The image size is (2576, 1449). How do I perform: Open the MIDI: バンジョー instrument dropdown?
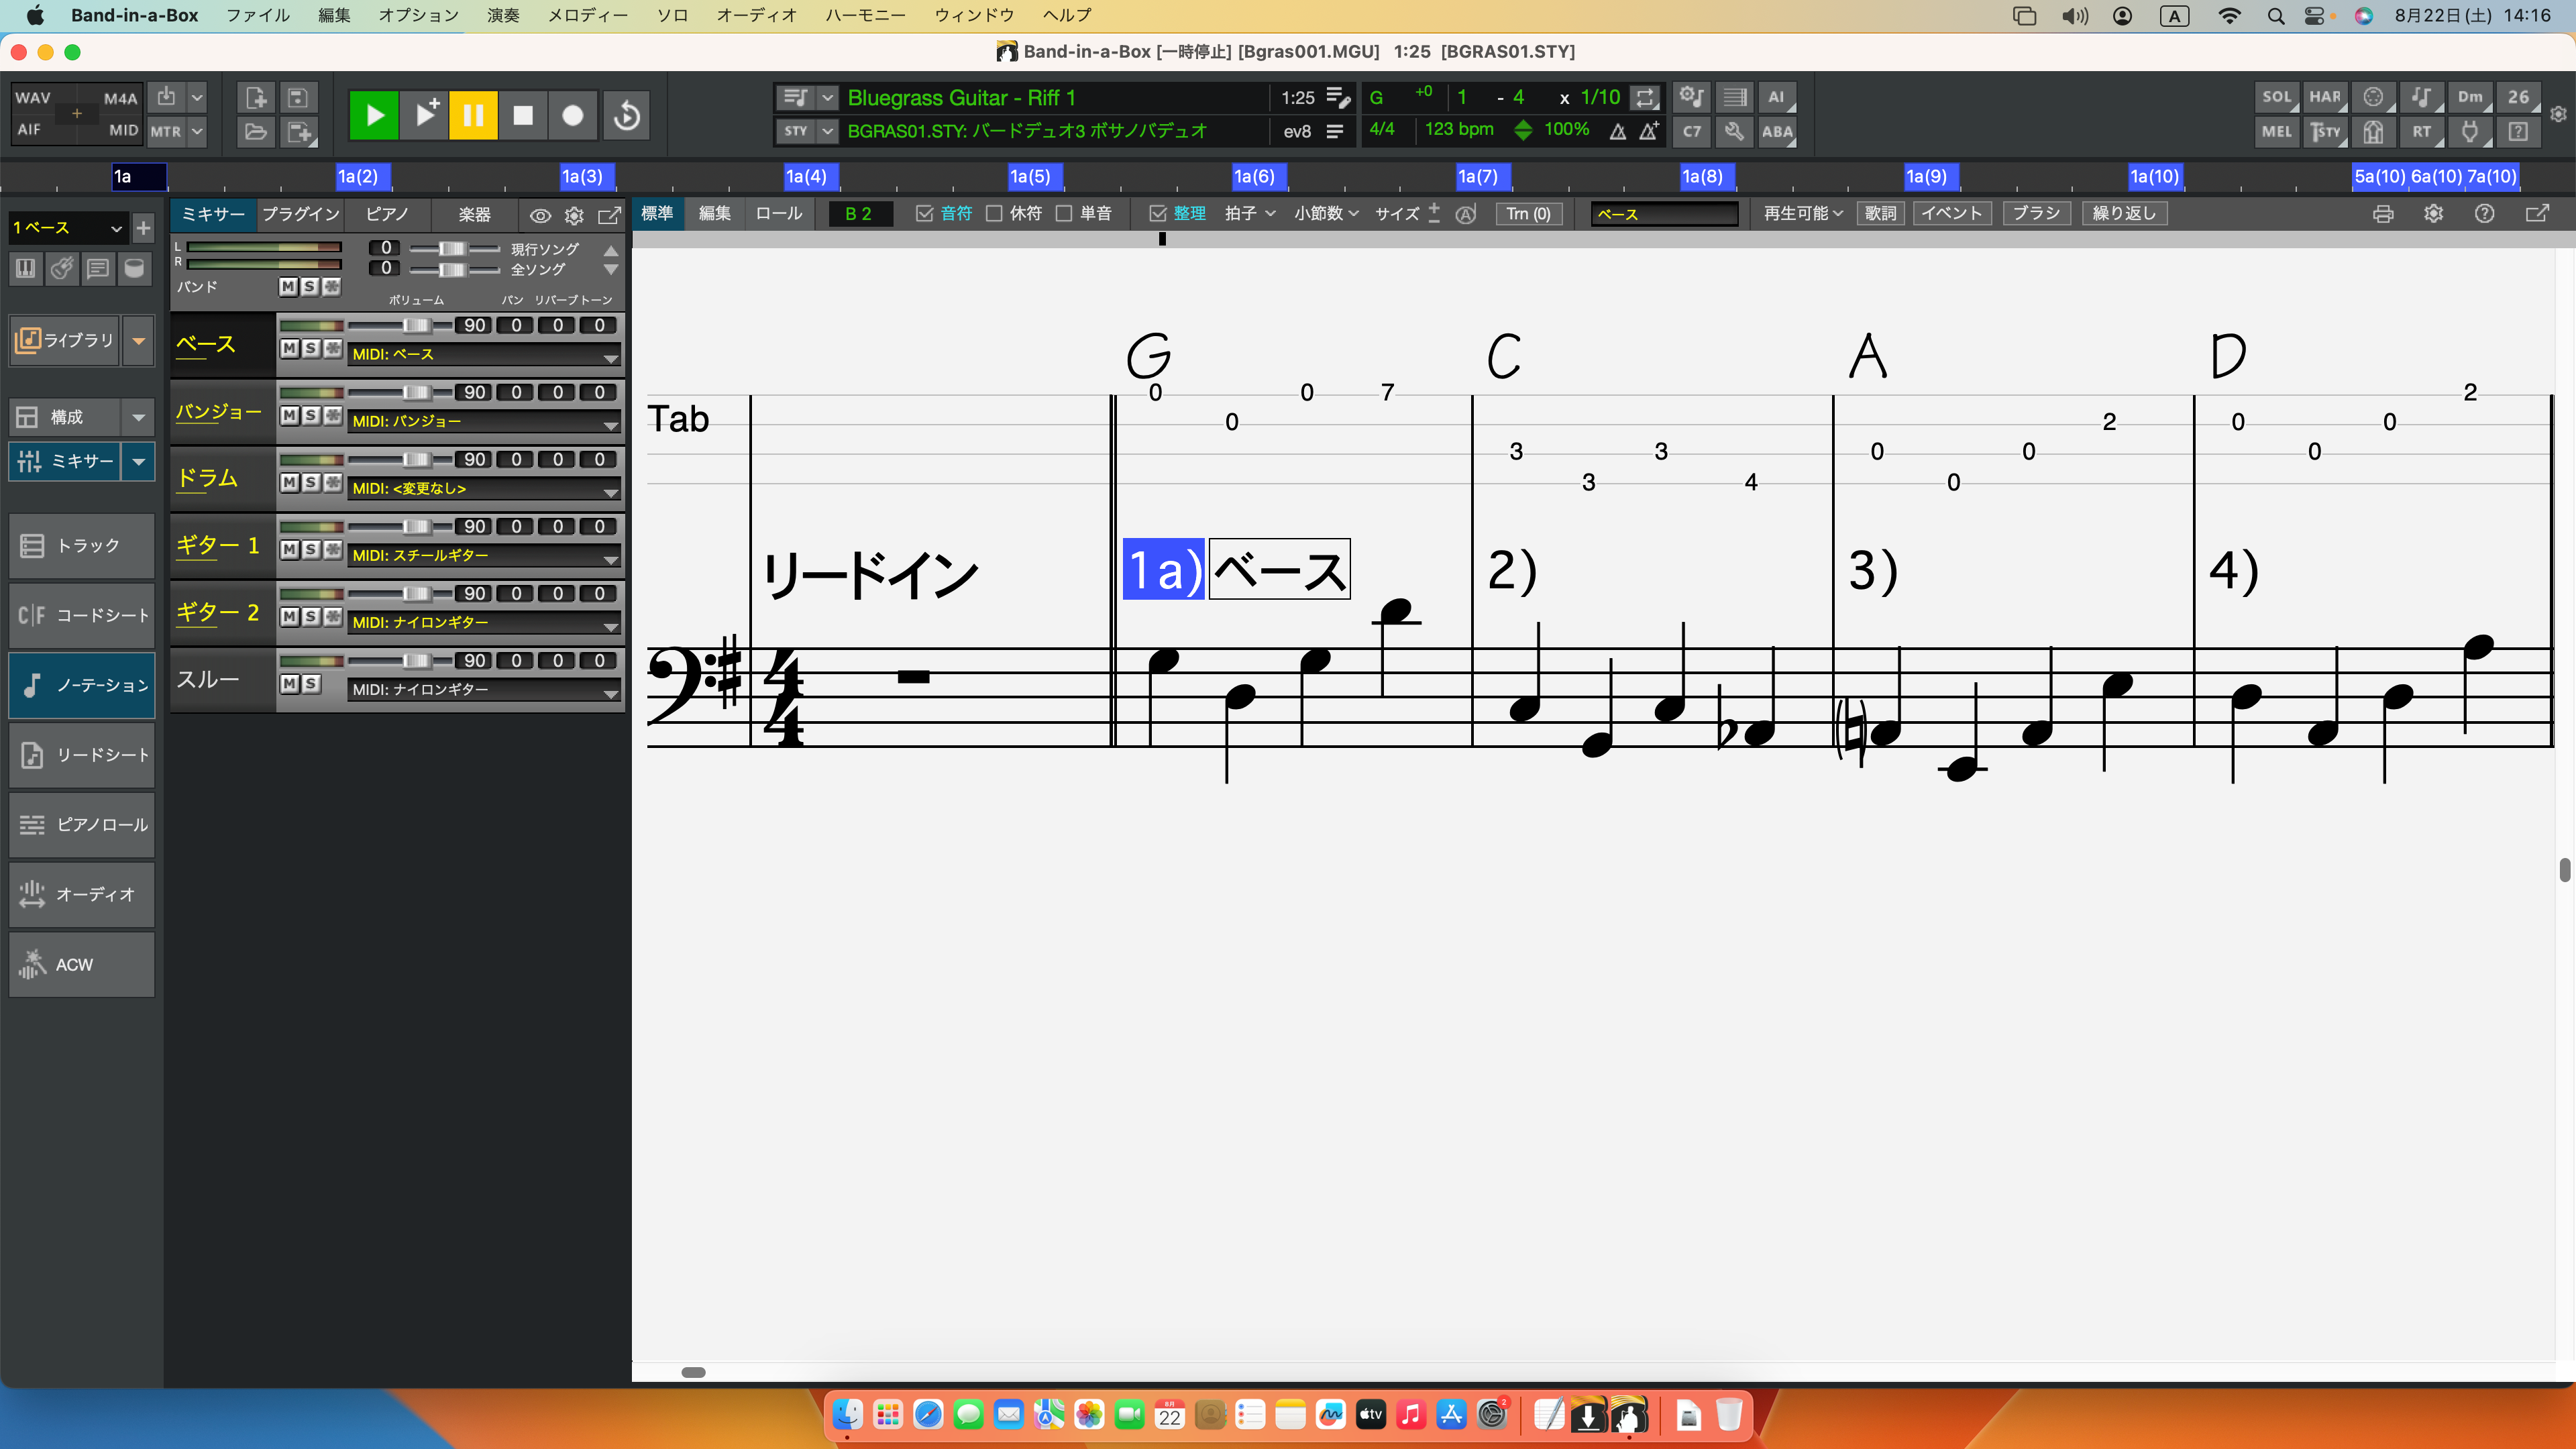coord(484,422)
